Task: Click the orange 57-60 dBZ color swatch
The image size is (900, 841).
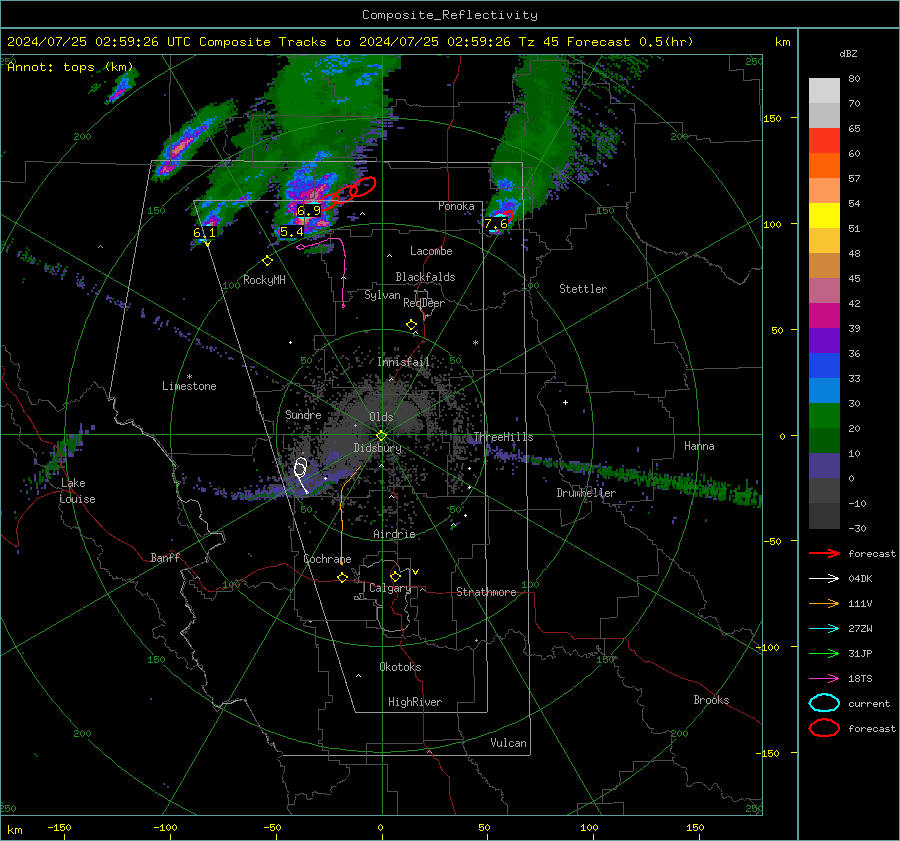Action: 824,166
